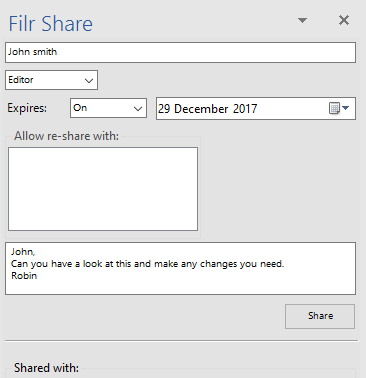Click the "Can you have a look" message line
Screen dimensions: 366x378
pyautogui.click(x=147, y=264)
